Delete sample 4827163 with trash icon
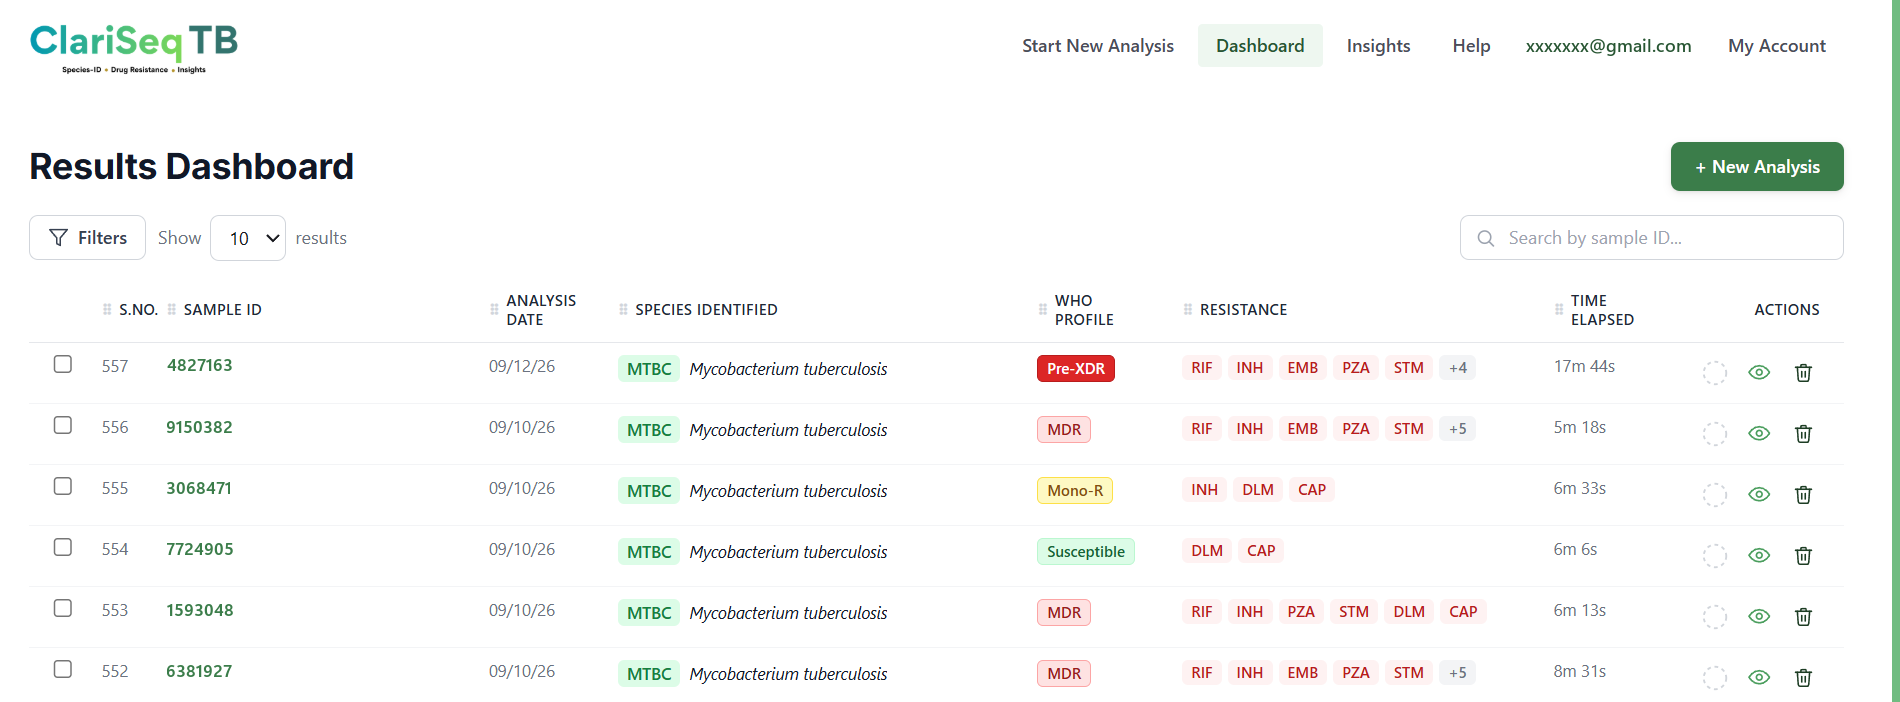This screenshot has height=702, width=1900. click(x=1803, y=372)
